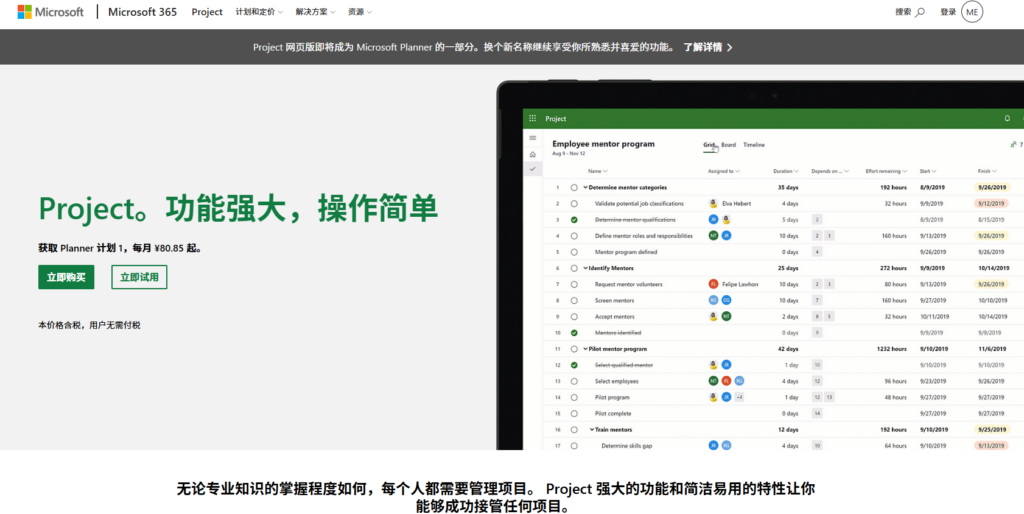Click the home icon in Project sidebar
Image resolution: width=1024 pixels, height=514 pixels.
(532, 154)
